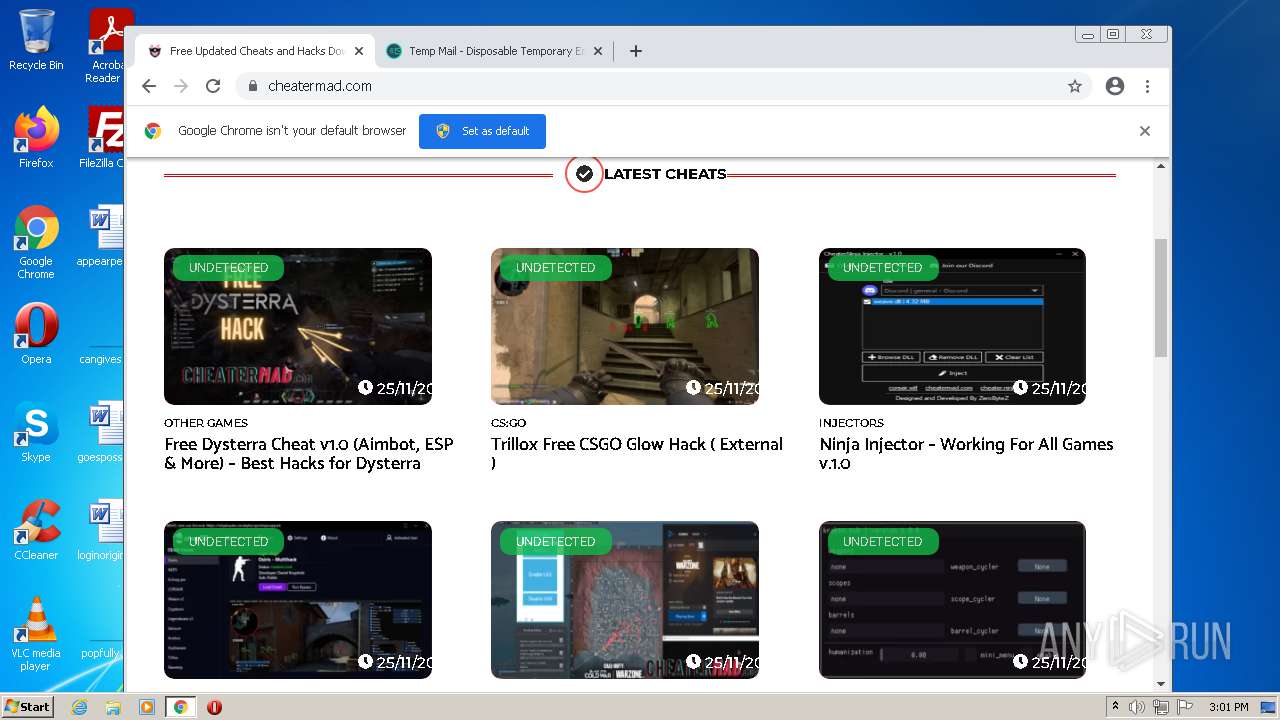Close the Free Updated Cheats tab

(x=359, y=51)
